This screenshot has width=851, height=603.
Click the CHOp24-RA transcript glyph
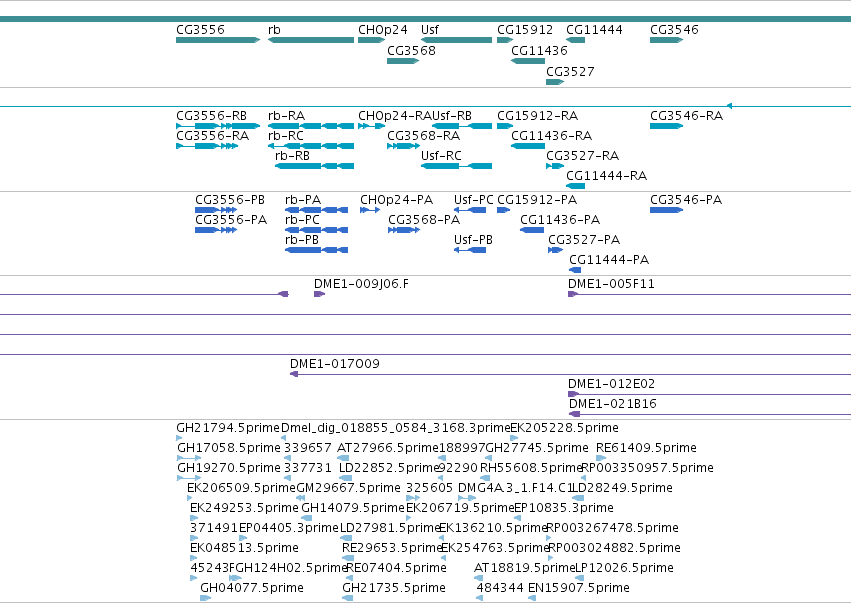(x=372, y=126)
